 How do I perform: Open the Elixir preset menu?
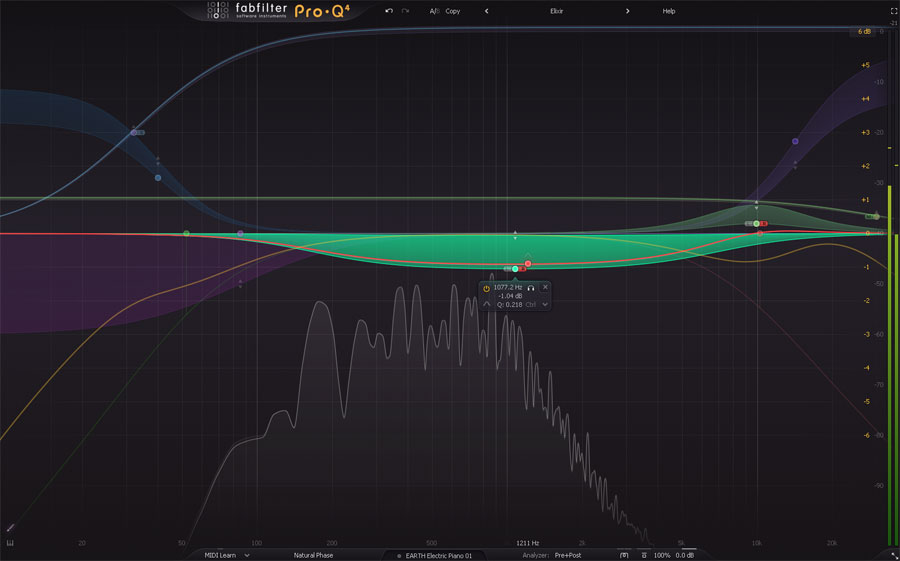[557, 11]
